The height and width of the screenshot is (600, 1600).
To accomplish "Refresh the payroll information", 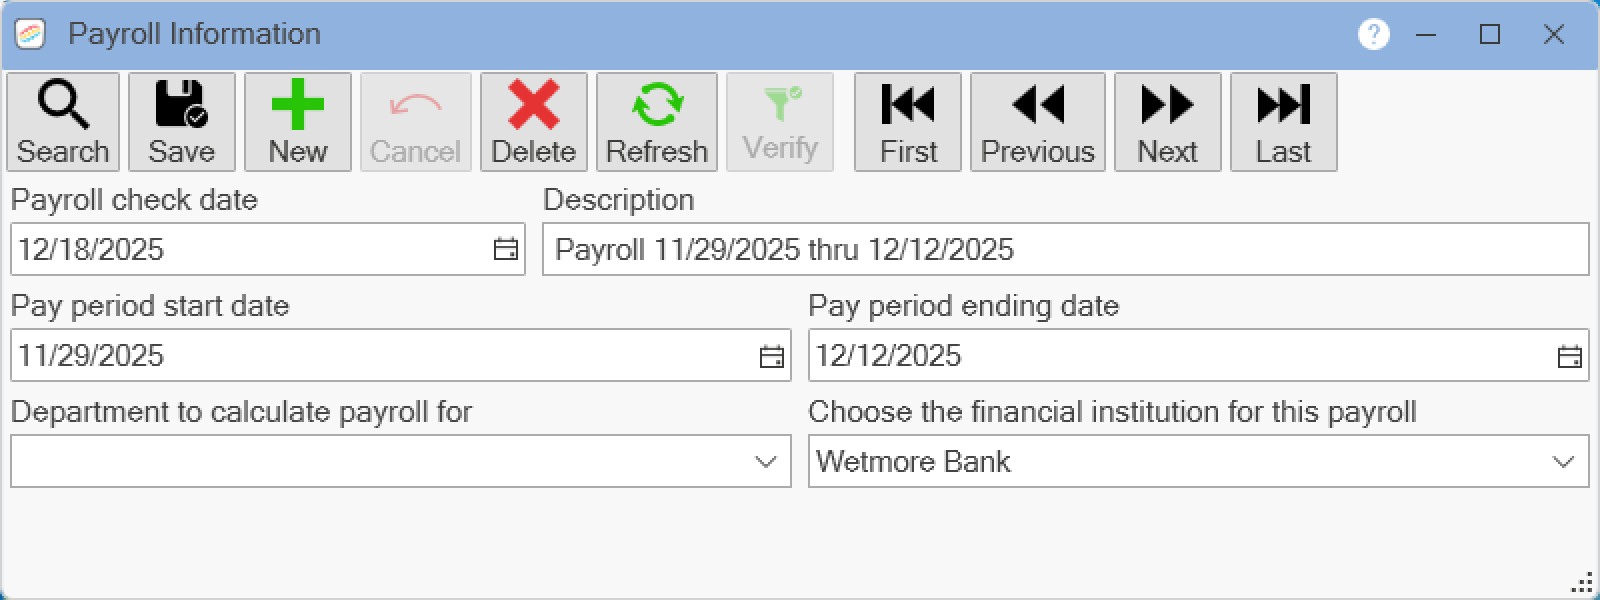I will point(656,122).
